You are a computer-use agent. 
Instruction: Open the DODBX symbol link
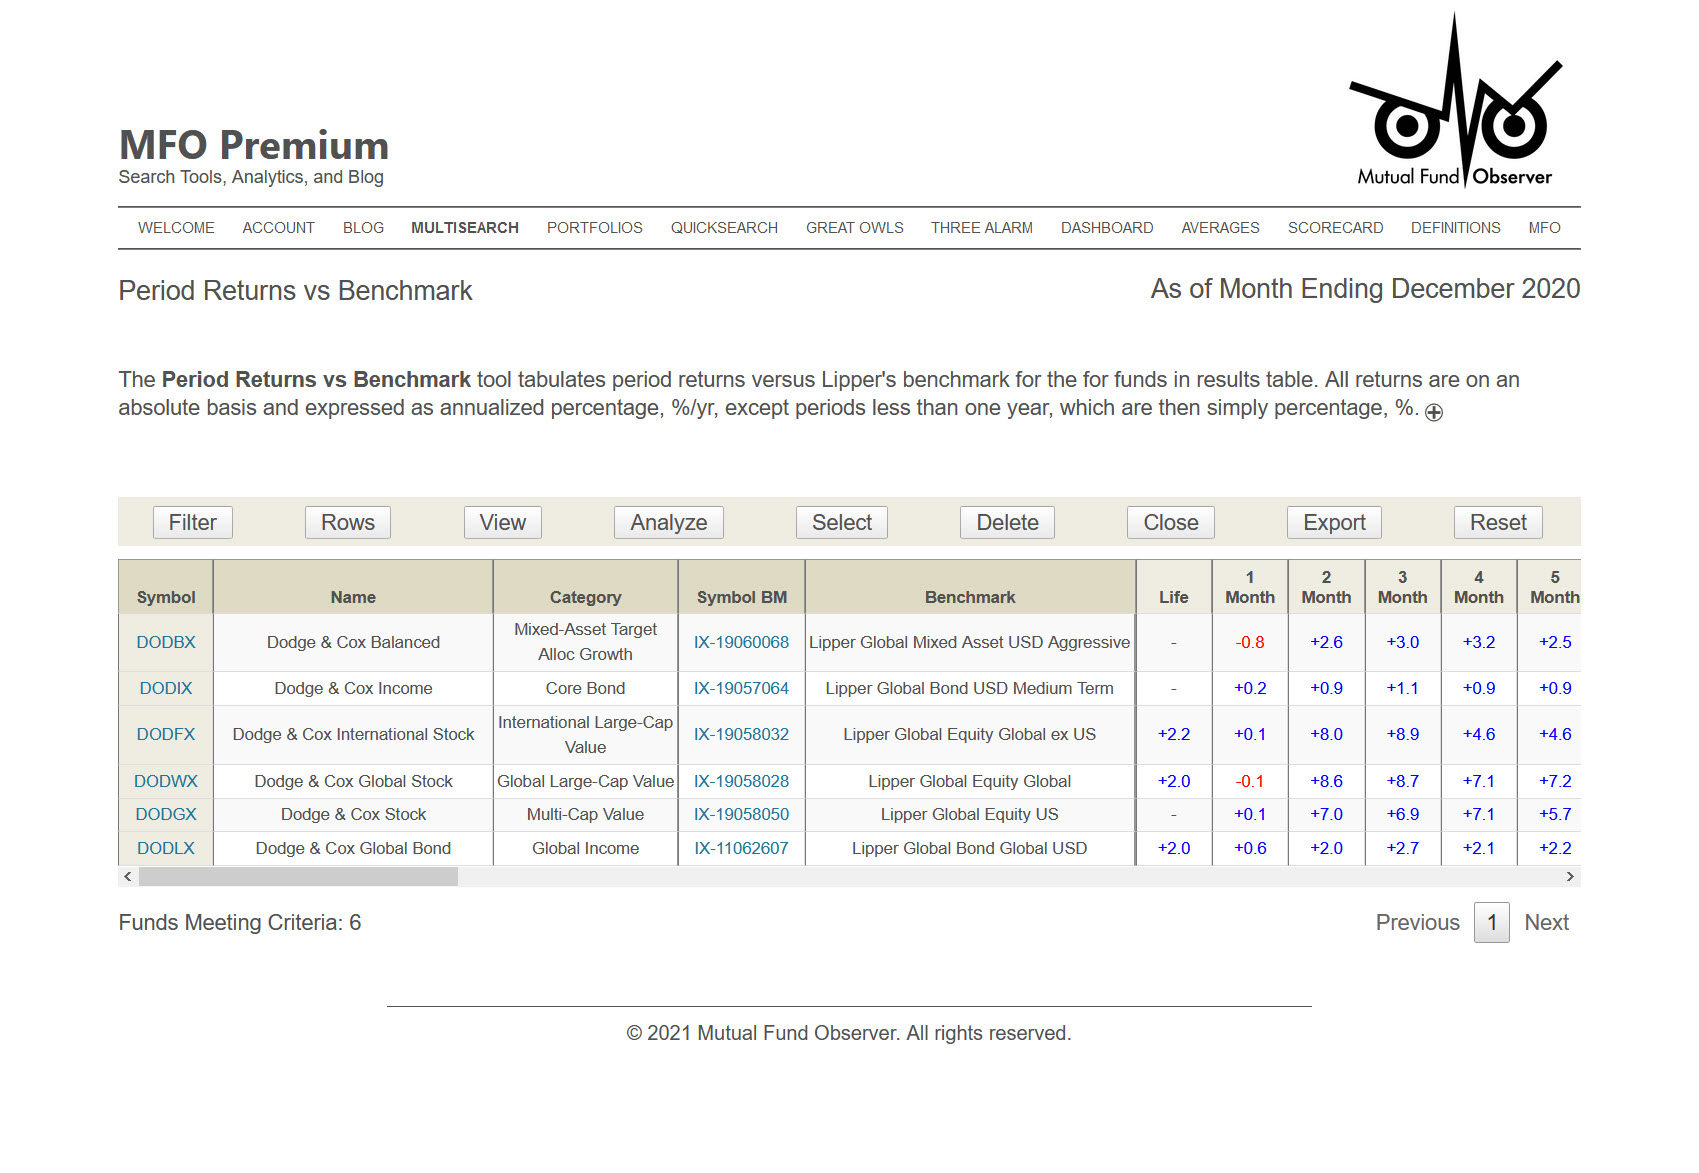[x=166, y=643]
